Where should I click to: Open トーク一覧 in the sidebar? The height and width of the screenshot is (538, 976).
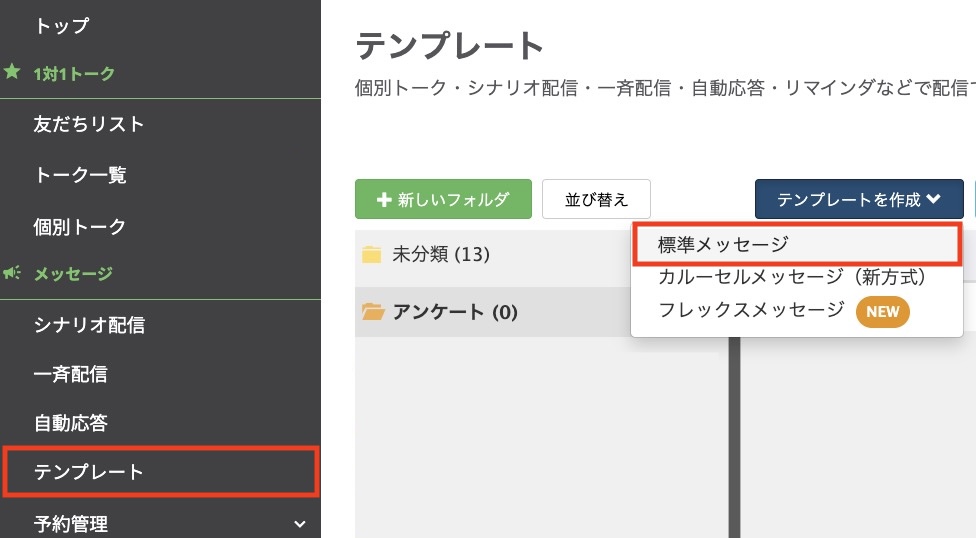pos(80,175)
